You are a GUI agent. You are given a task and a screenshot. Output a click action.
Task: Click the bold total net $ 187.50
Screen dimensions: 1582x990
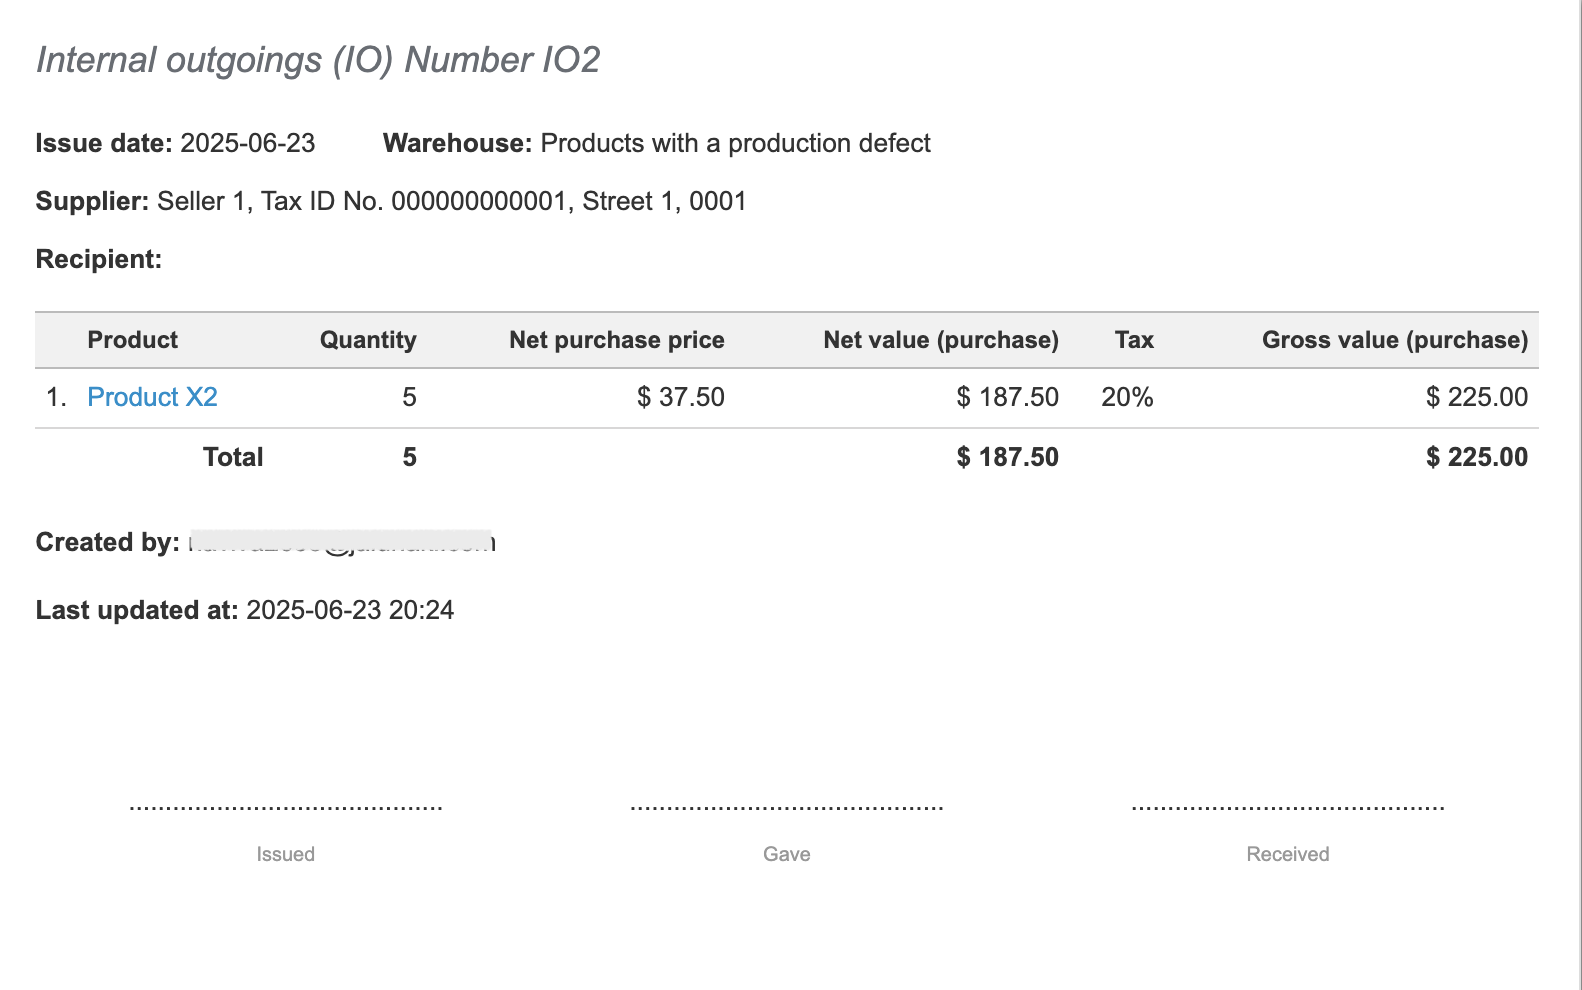1007,457
